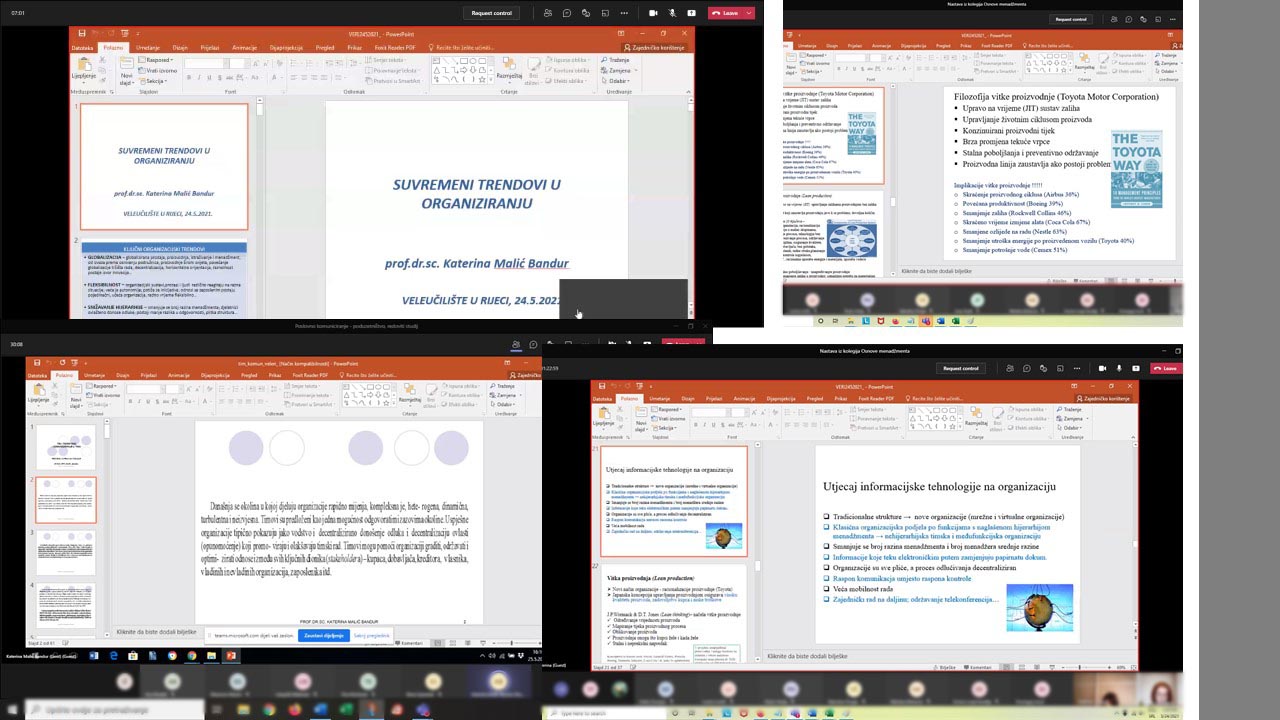Expand the Leave button arrow in 07:01 meeting
Viewport: 1280px width, 720px height.
point(750,13)
